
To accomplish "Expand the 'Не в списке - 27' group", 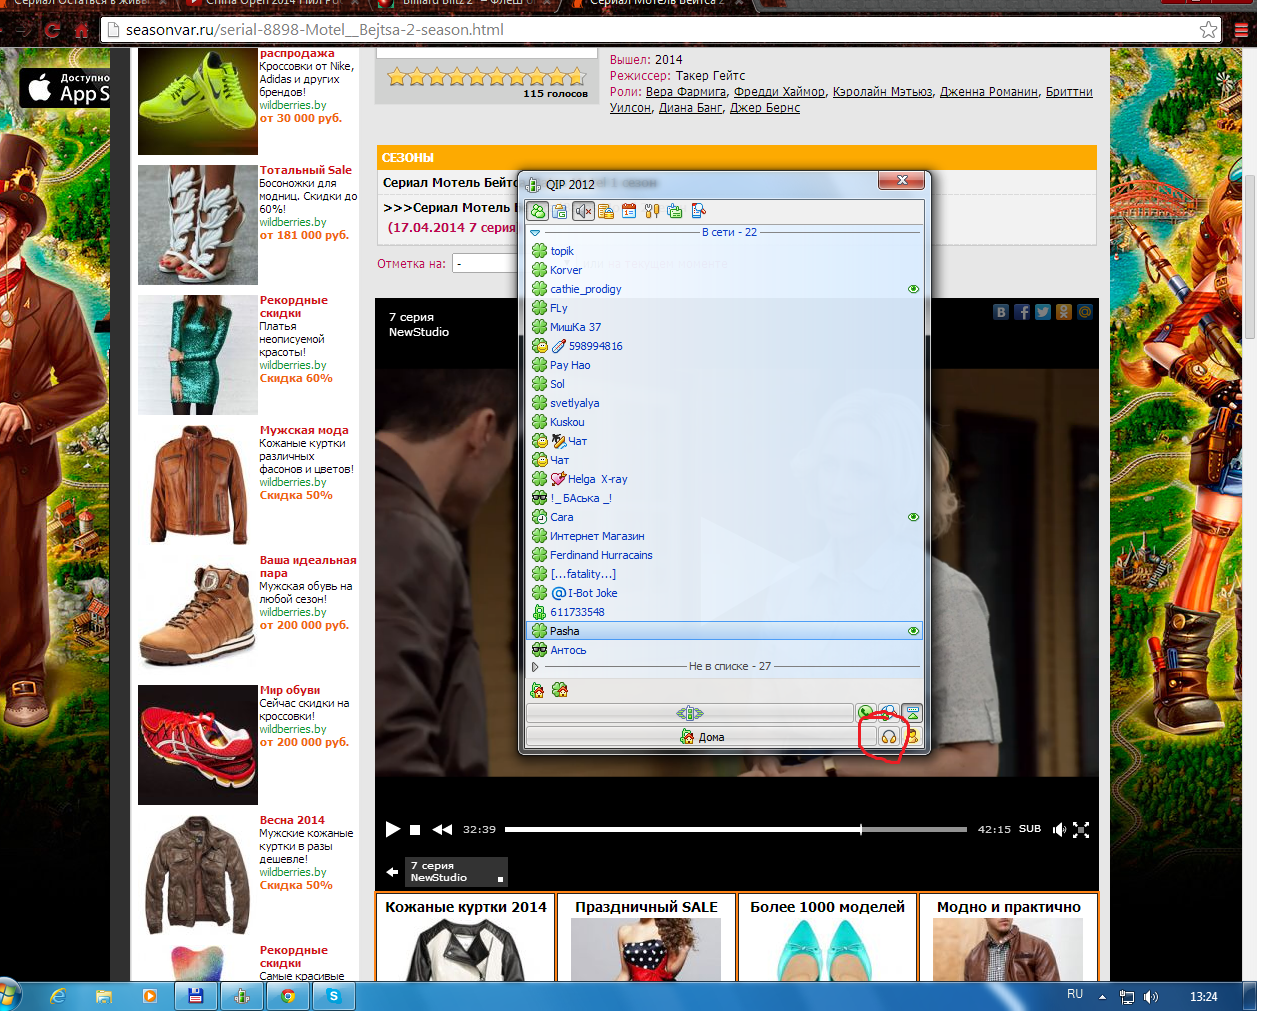I will pyautogui.click(x=535, y=666).
